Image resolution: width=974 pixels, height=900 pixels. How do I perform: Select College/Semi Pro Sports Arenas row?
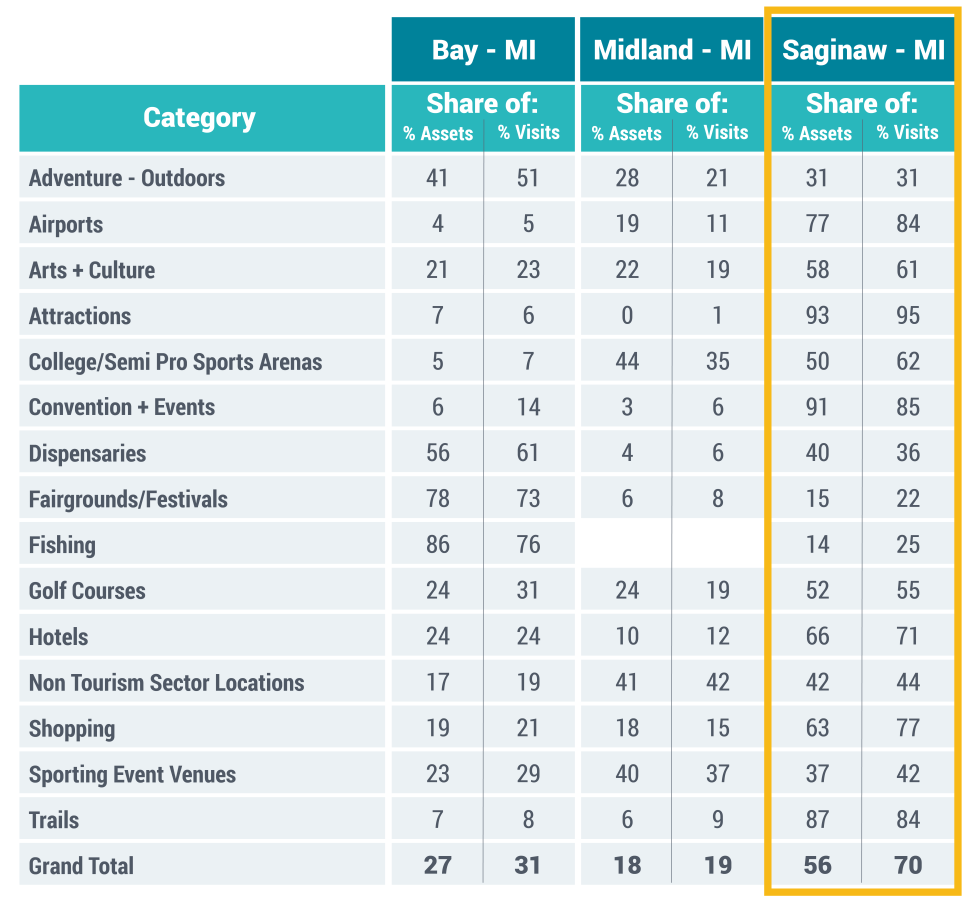click(x=176, y=362)
